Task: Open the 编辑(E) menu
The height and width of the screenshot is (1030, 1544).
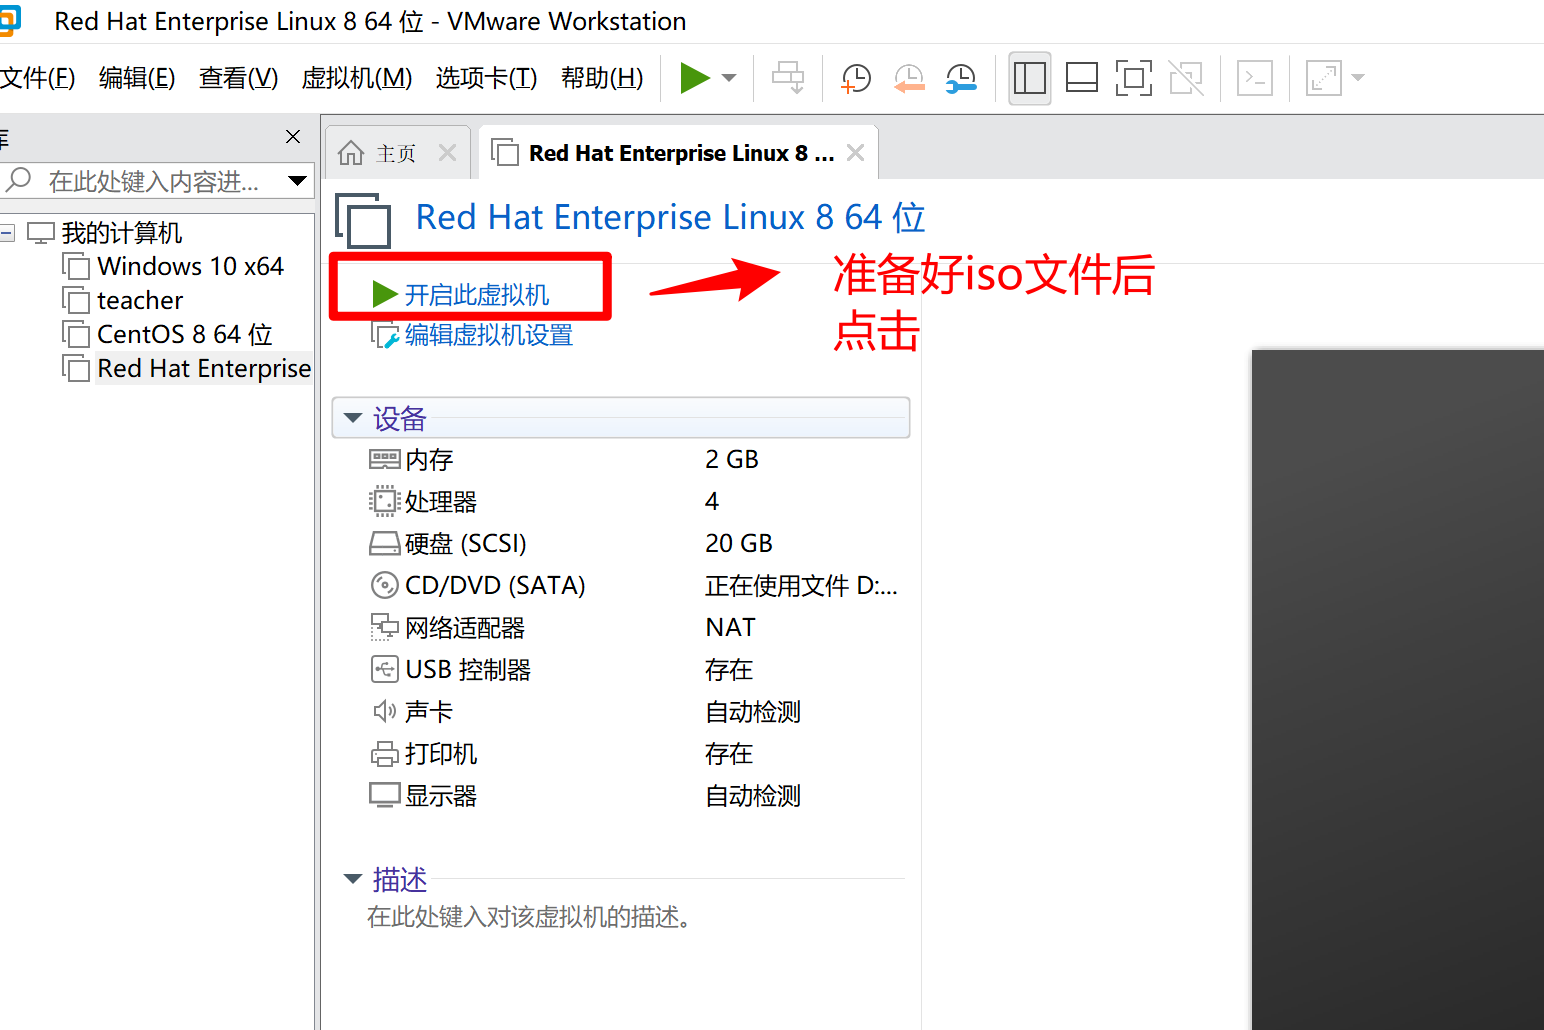Action: pos(137,78)
